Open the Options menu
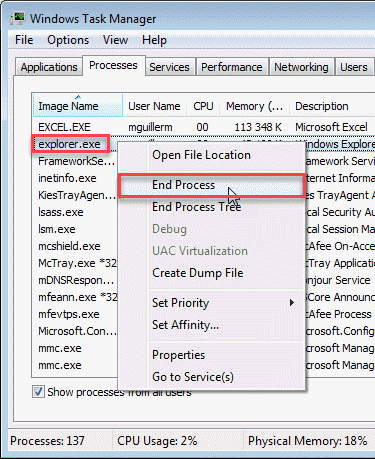This screenshot has height=459, width=375. (68, 40)
